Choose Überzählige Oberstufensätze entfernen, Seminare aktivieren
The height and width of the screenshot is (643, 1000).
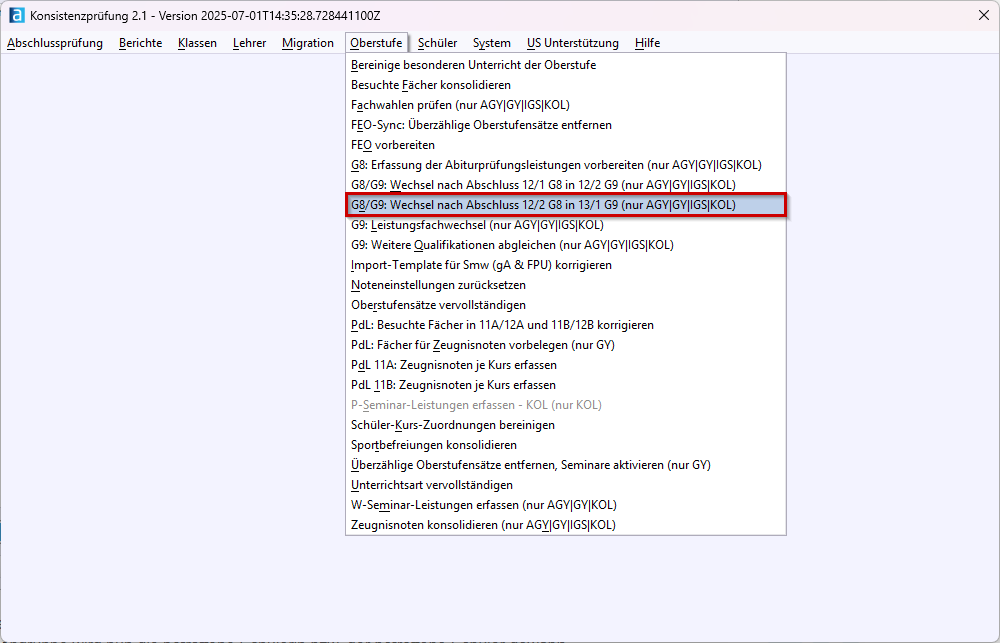(x=566, y=464)
